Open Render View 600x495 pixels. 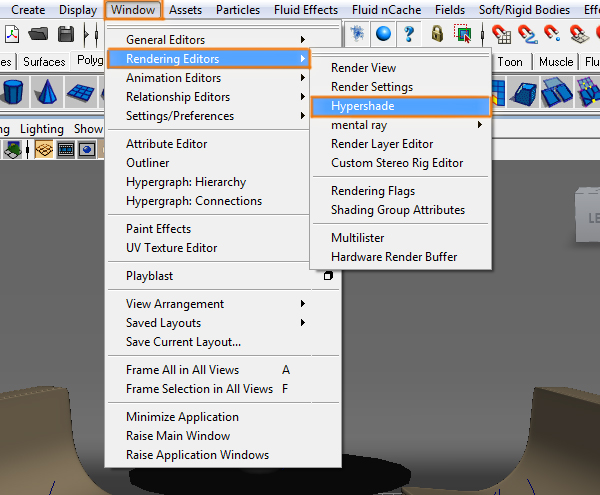click(x=400, y=68)
